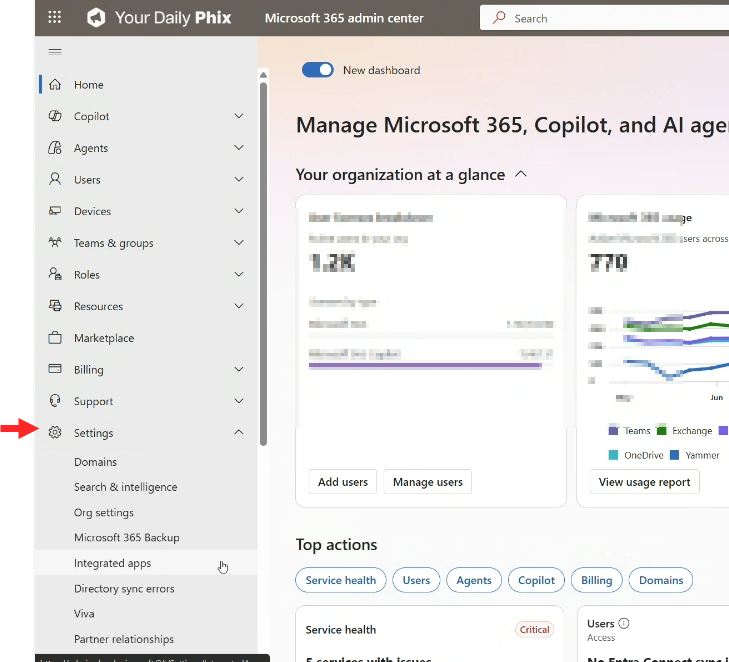Click the Microsoft 365 admin center title
The height and width of the screenshot is (662, 729).
pos(344,18)
